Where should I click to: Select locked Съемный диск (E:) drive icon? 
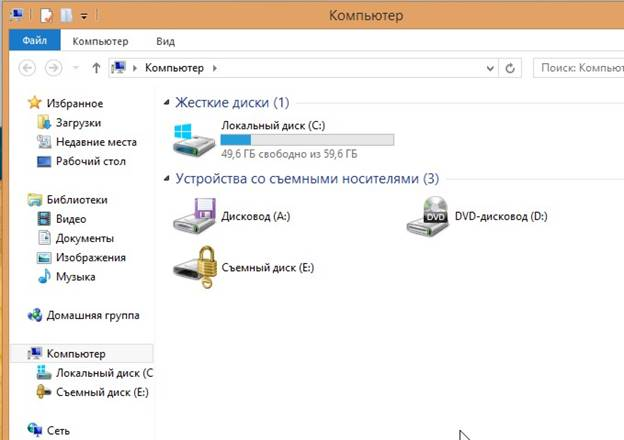(195, 267)
